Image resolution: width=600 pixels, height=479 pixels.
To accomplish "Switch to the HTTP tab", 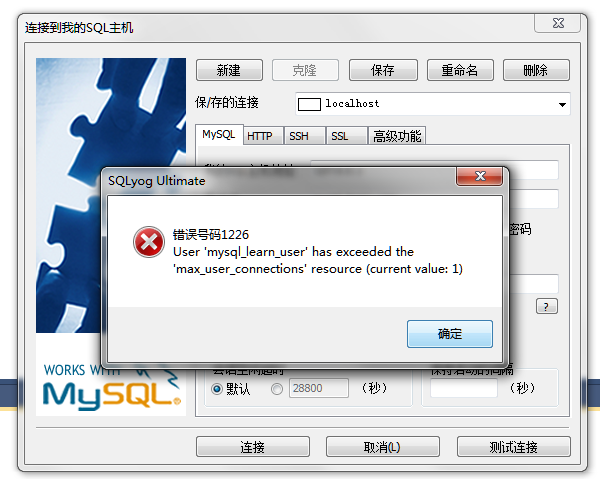I will [x=260, y=136].
